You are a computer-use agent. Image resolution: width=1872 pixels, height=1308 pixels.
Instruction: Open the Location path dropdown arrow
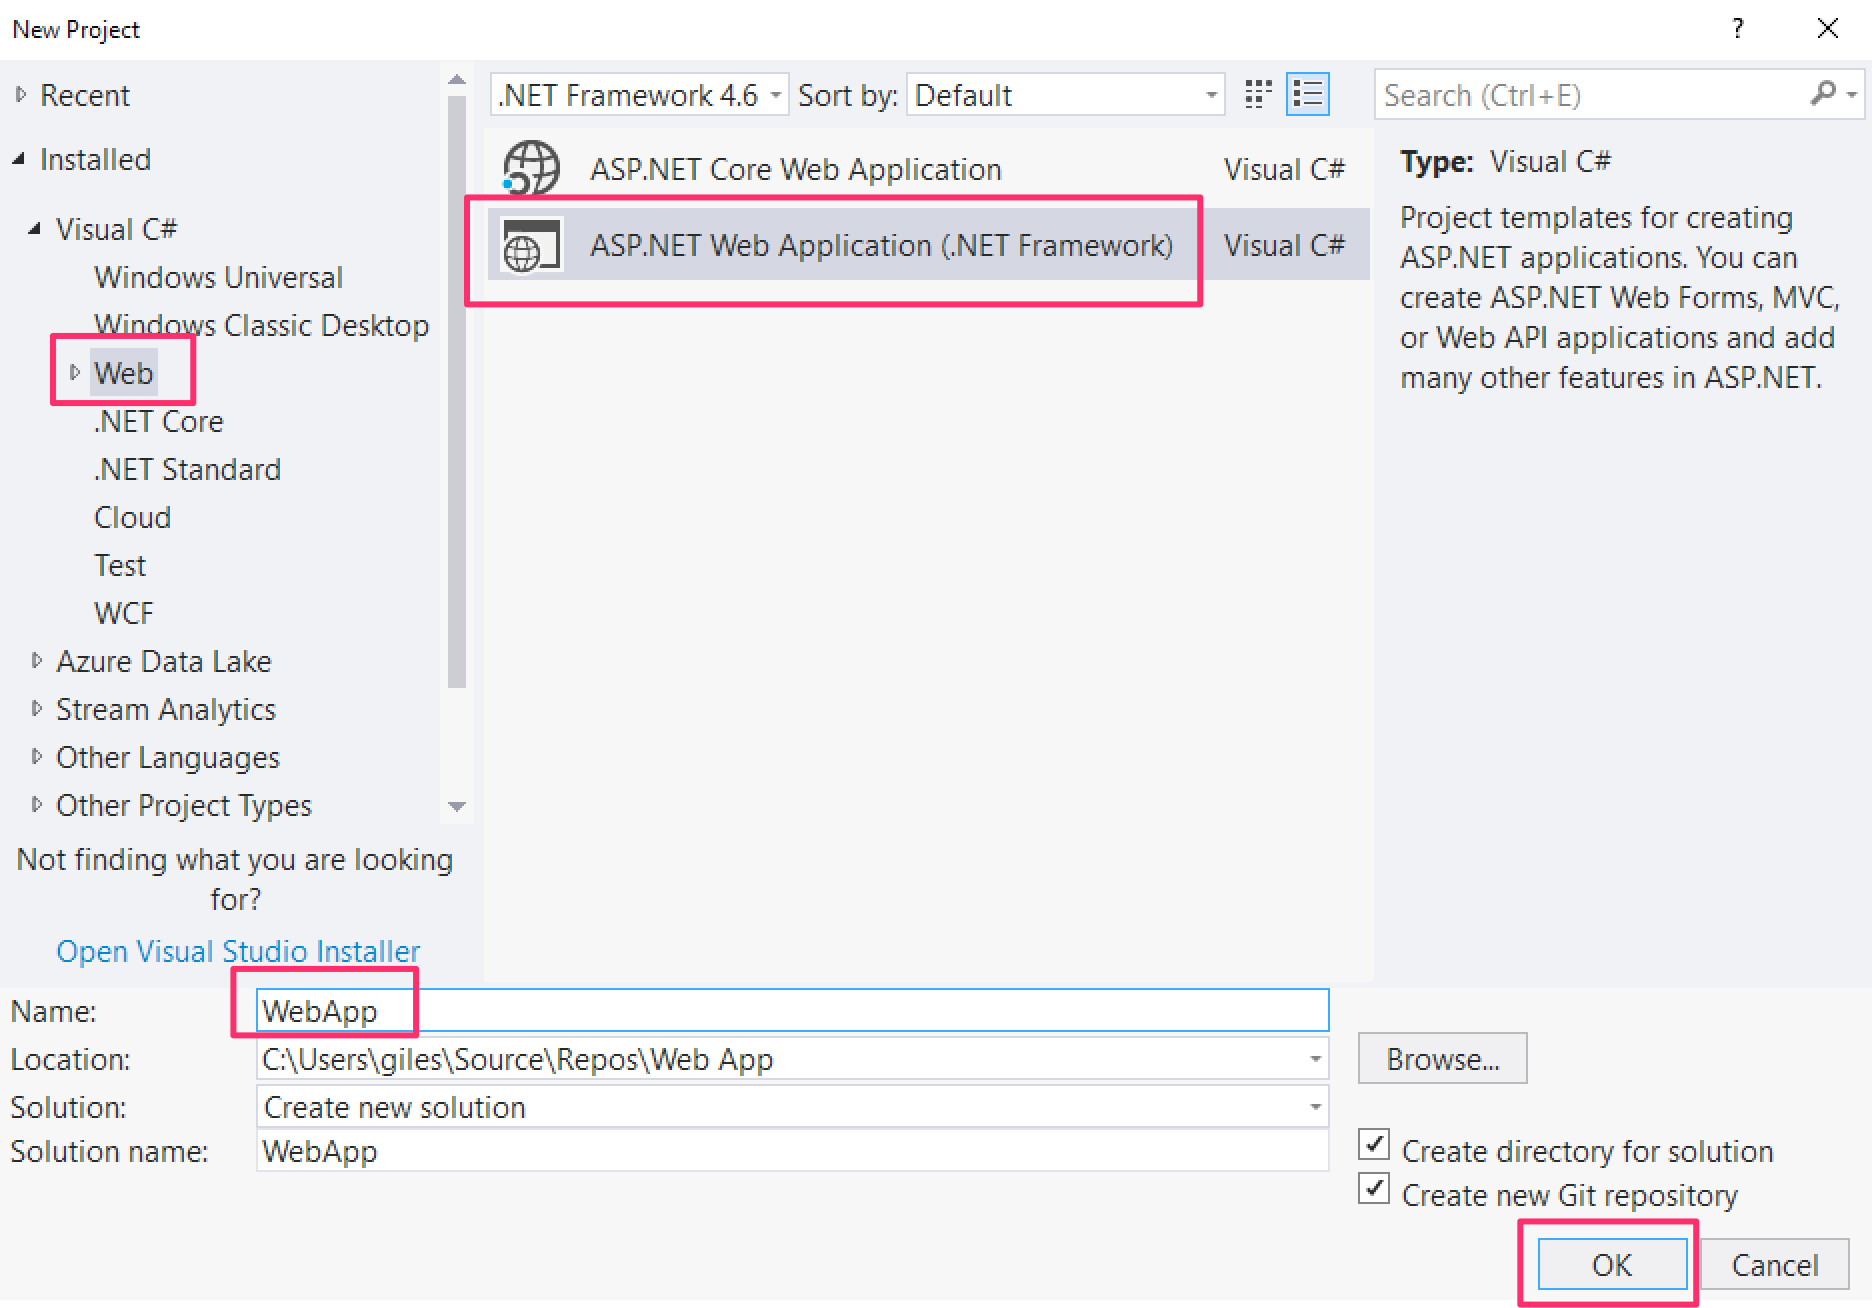coord(1315,1059)
